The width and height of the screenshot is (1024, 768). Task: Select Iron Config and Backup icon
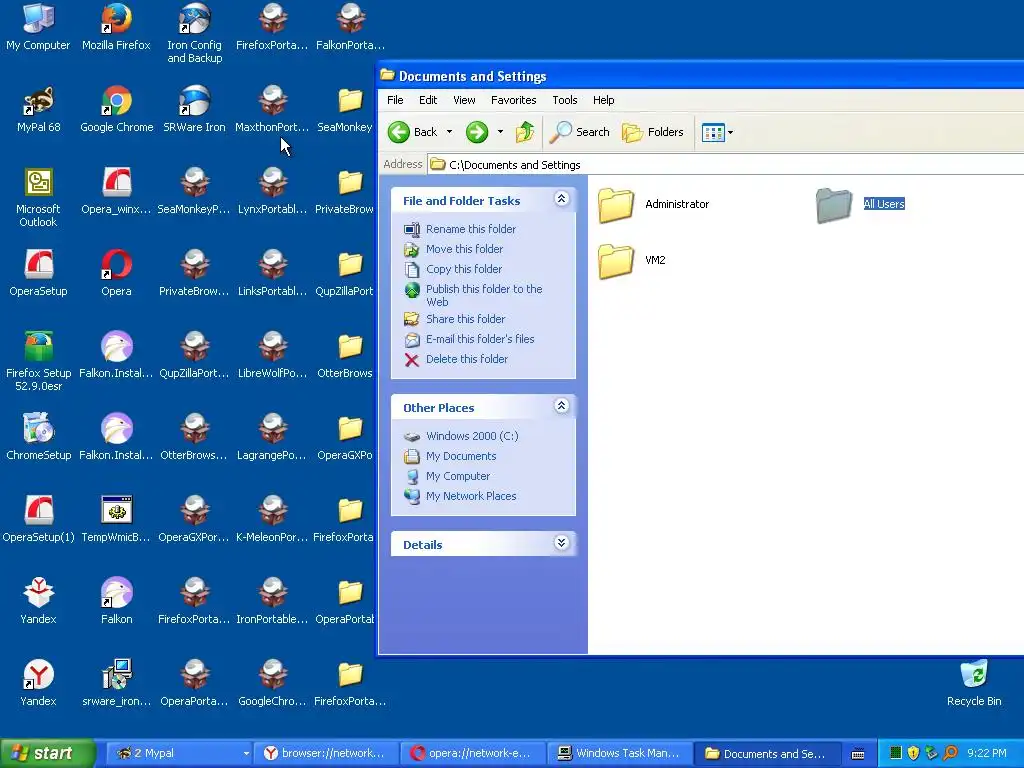point(195,33)
